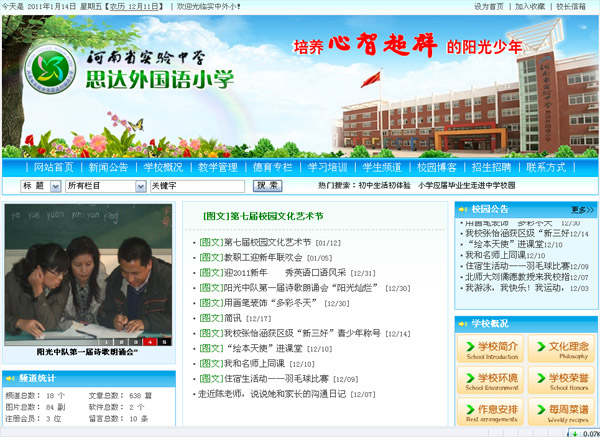This screenshot has height=437, width=600.
Task: Open the 第七届校园文化艺术节 headline link
Action: point(263,215)
